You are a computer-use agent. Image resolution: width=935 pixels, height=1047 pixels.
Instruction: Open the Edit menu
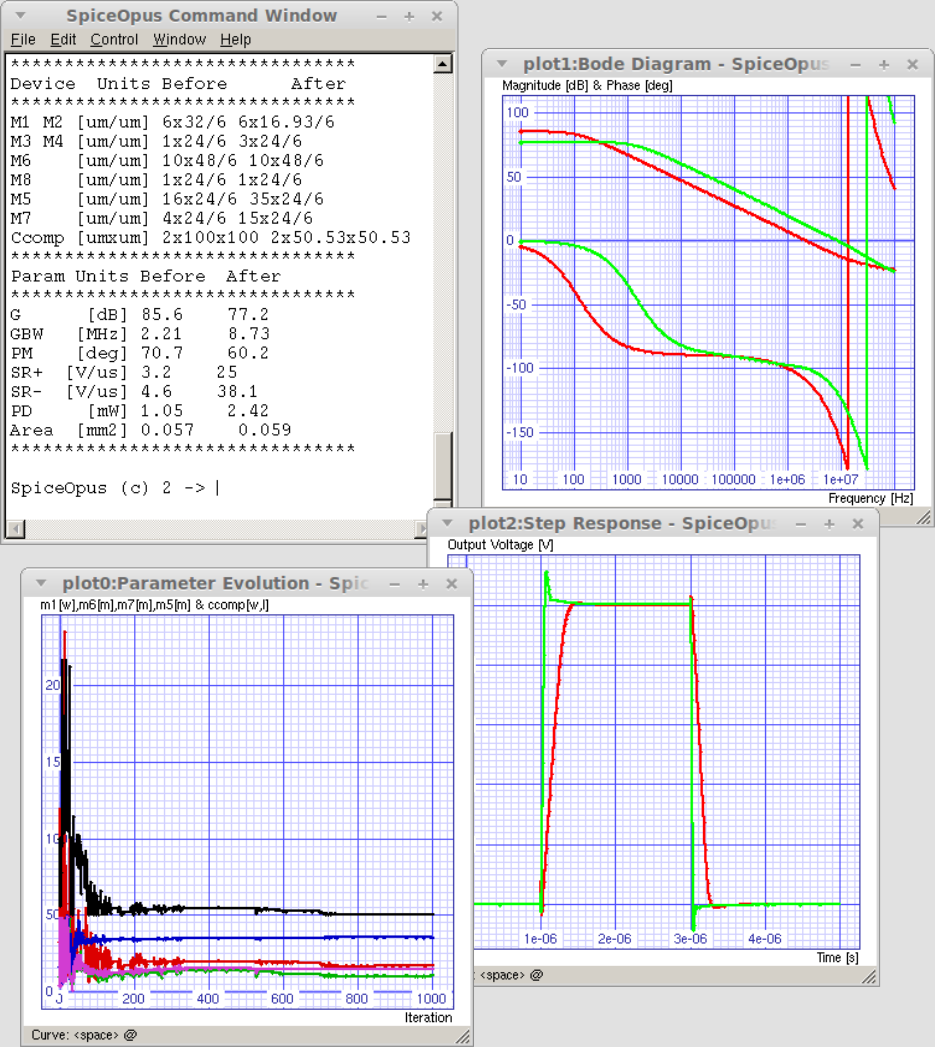click(63, 39)
